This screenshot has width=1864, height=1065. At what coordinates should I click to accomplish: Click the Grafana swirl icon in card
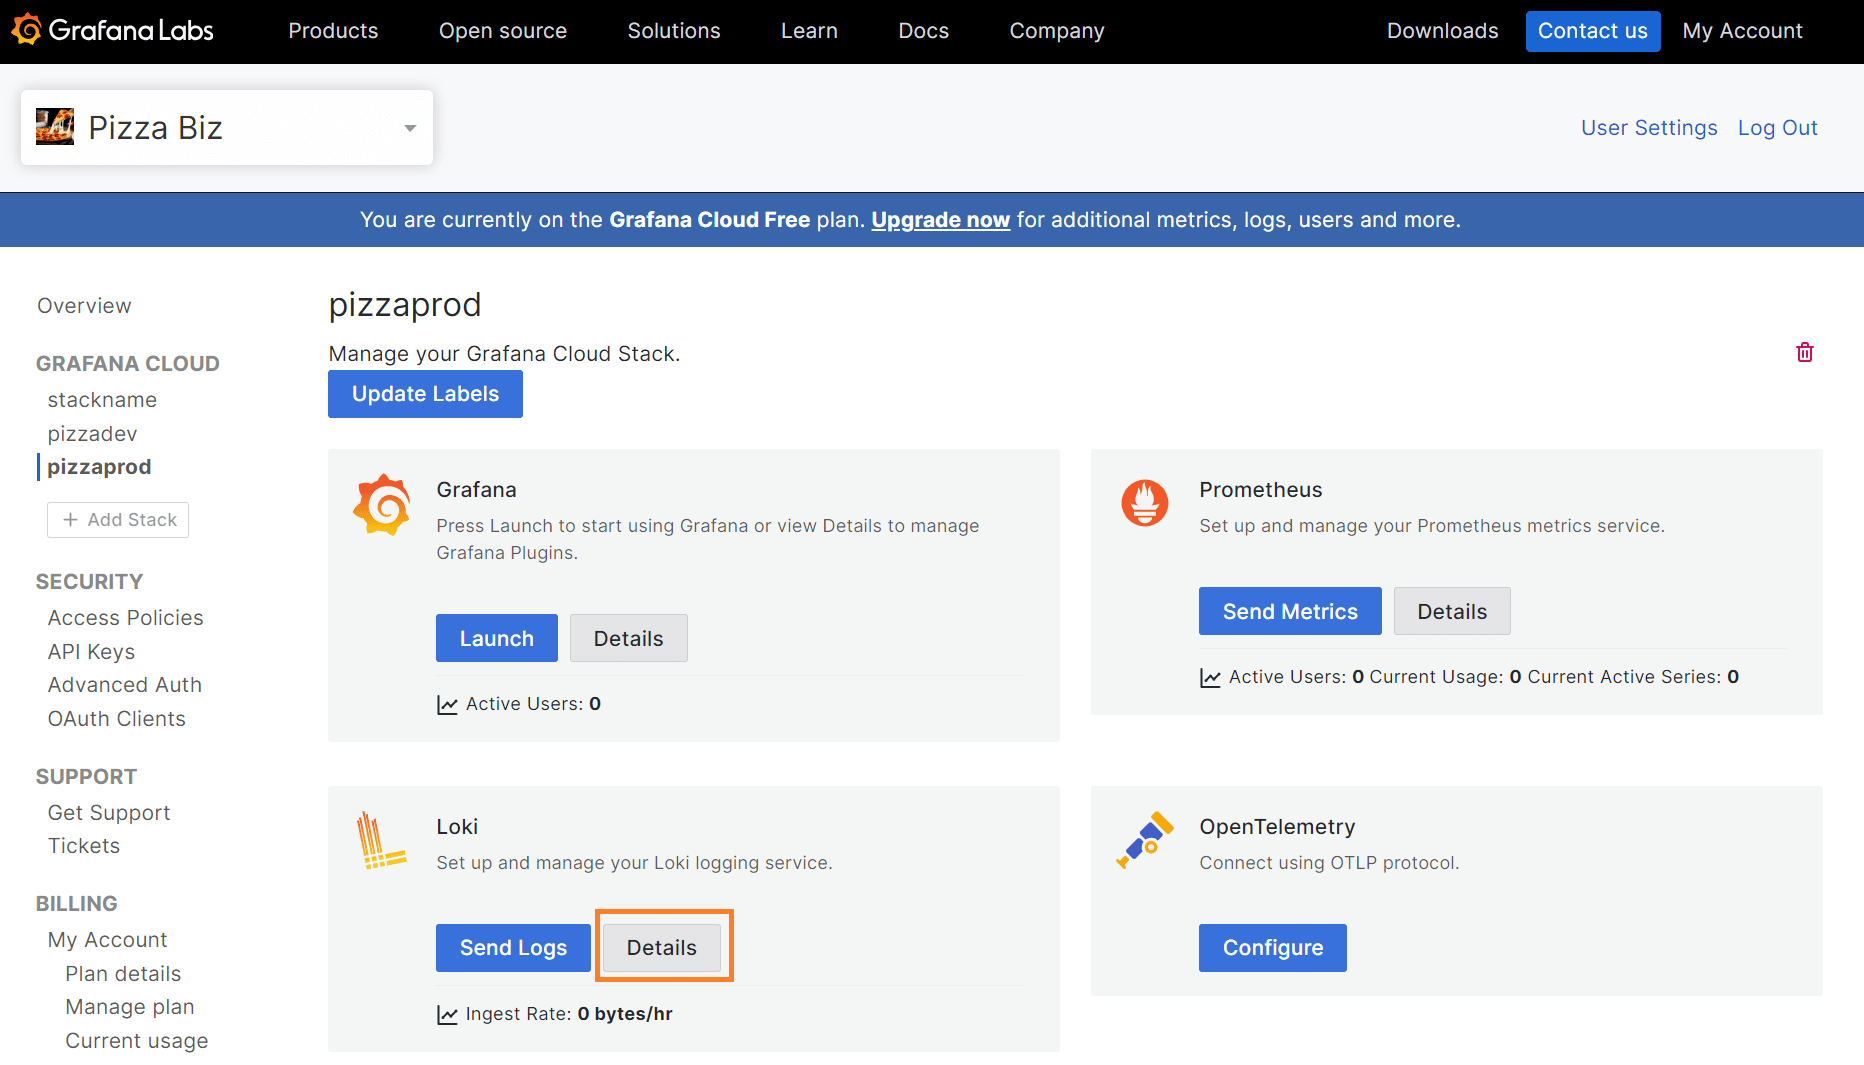(x=382, y=504)
